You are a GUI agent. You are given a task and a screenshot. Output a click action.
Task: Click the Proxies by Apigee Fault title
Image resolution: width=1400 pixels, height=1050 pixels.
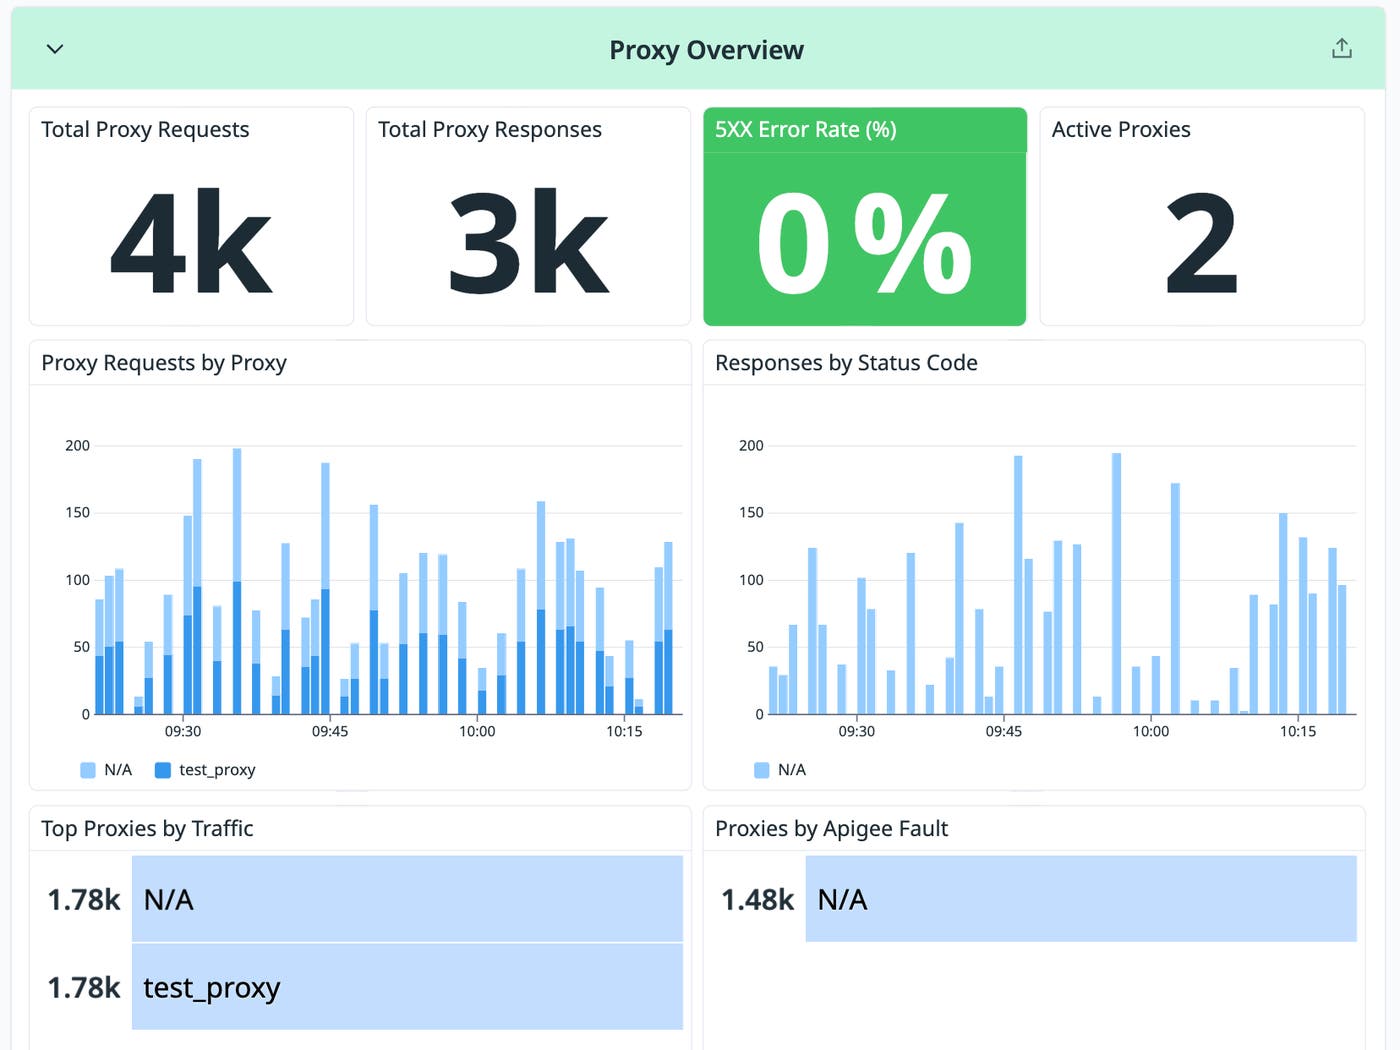coord(832,829)
